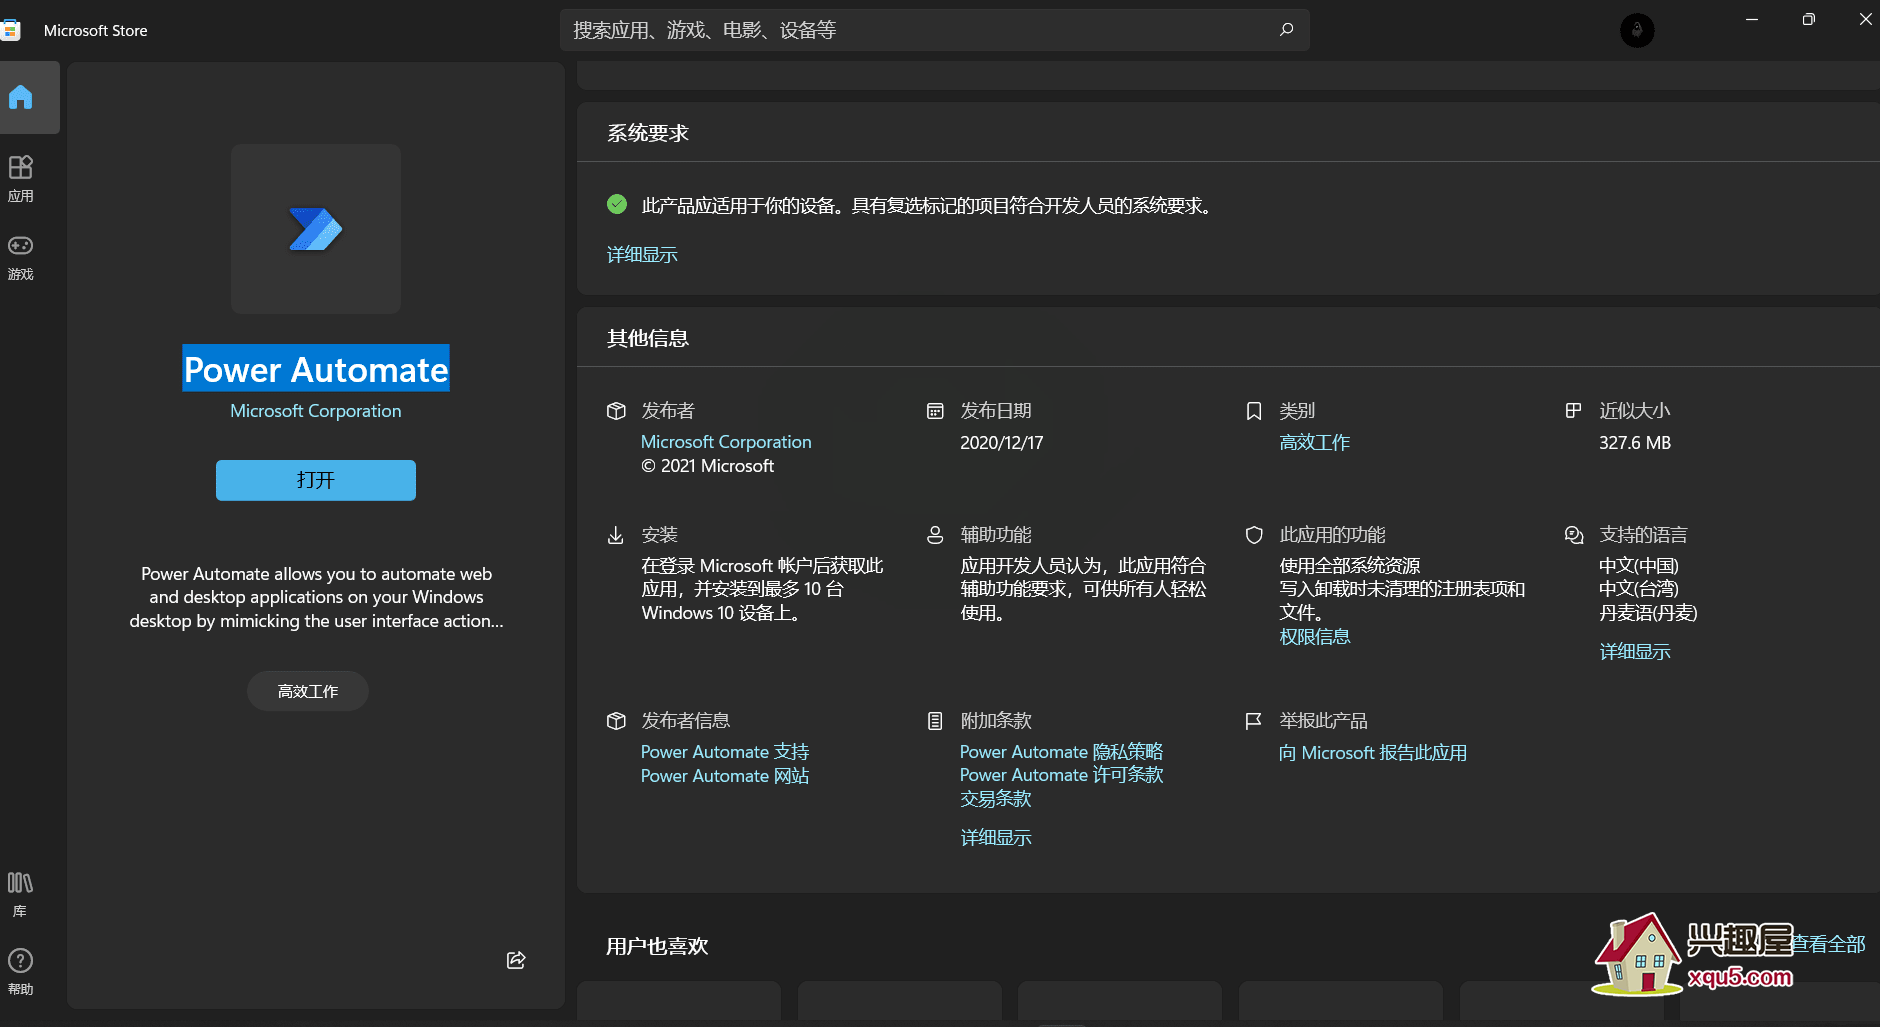Open Power Automate 支持 link

725,752
